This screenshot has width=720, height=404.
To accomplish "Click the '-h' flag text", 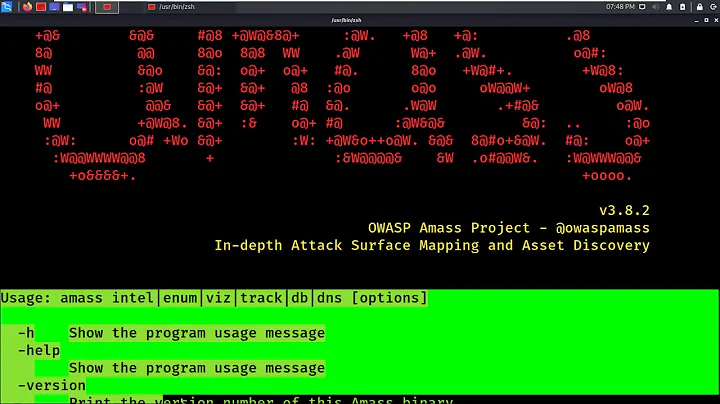I will pyautogui.click(x=26, y=332).
